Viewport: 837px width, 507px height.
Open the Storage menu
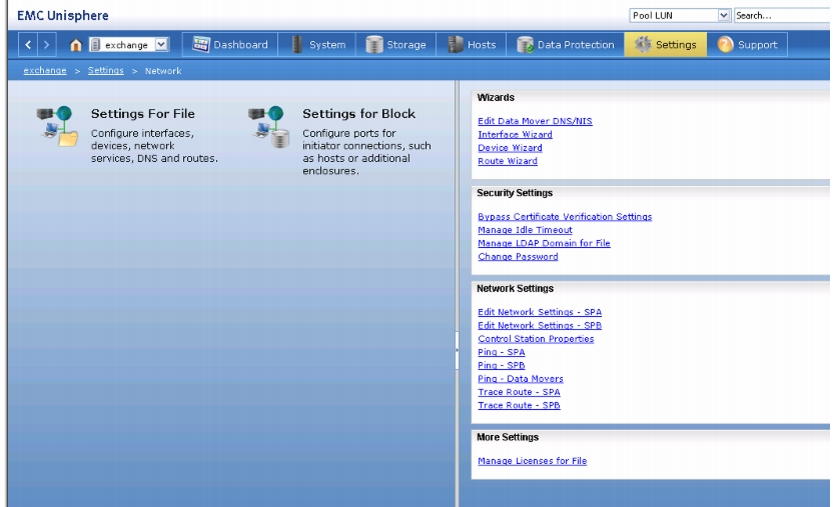point(396,45)
